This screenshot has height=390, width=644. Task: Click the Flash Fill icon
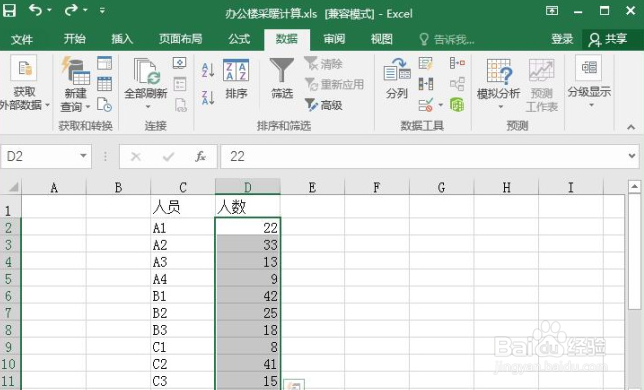click(426, 63)
